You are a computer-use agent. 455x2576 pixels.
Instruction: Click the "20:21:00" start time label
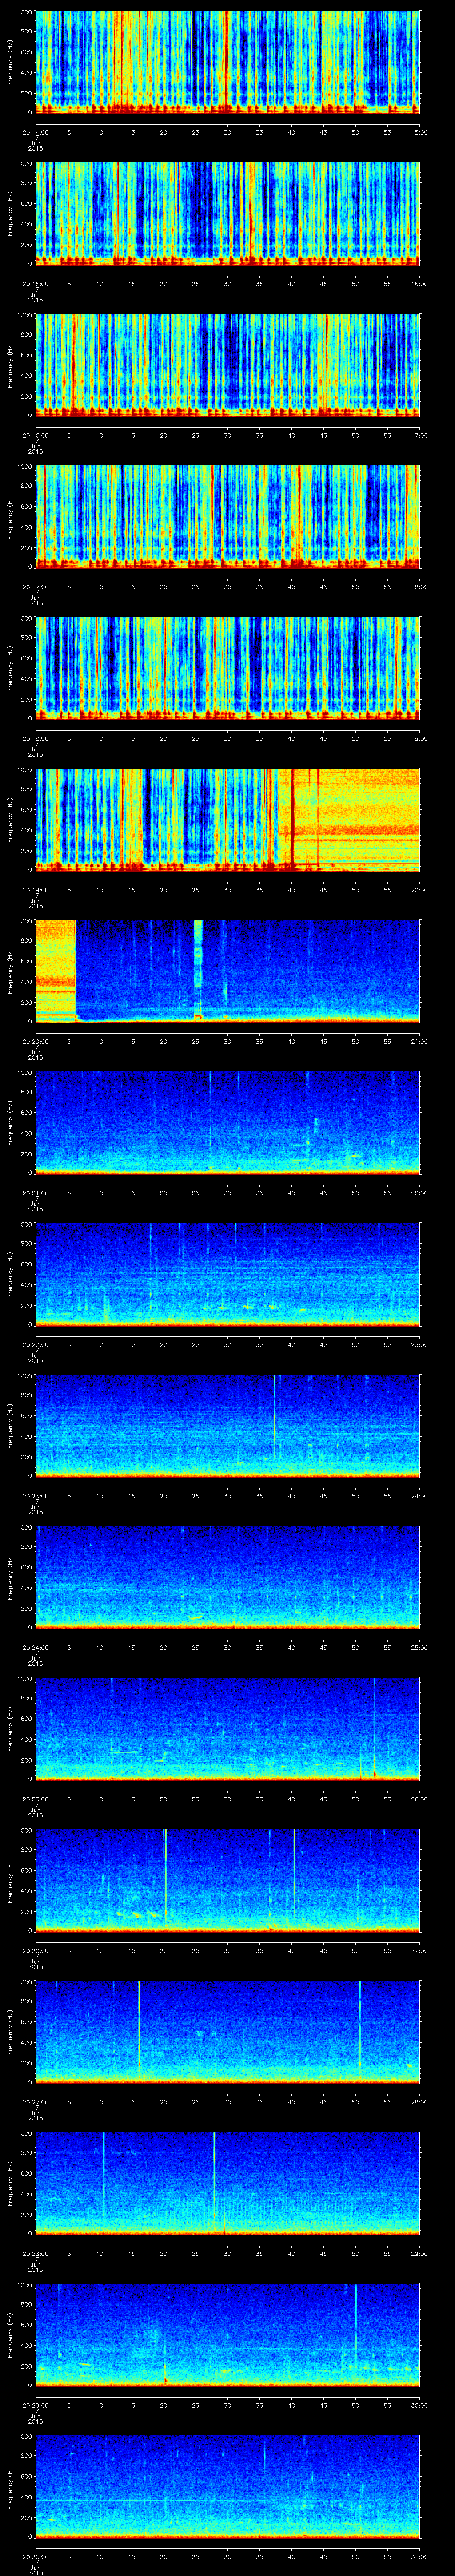(36, 1193)
